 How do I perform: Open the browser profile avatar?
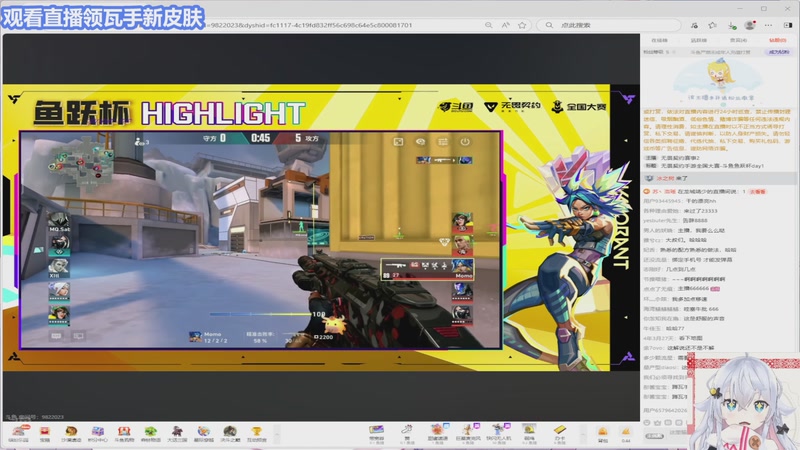749,25
